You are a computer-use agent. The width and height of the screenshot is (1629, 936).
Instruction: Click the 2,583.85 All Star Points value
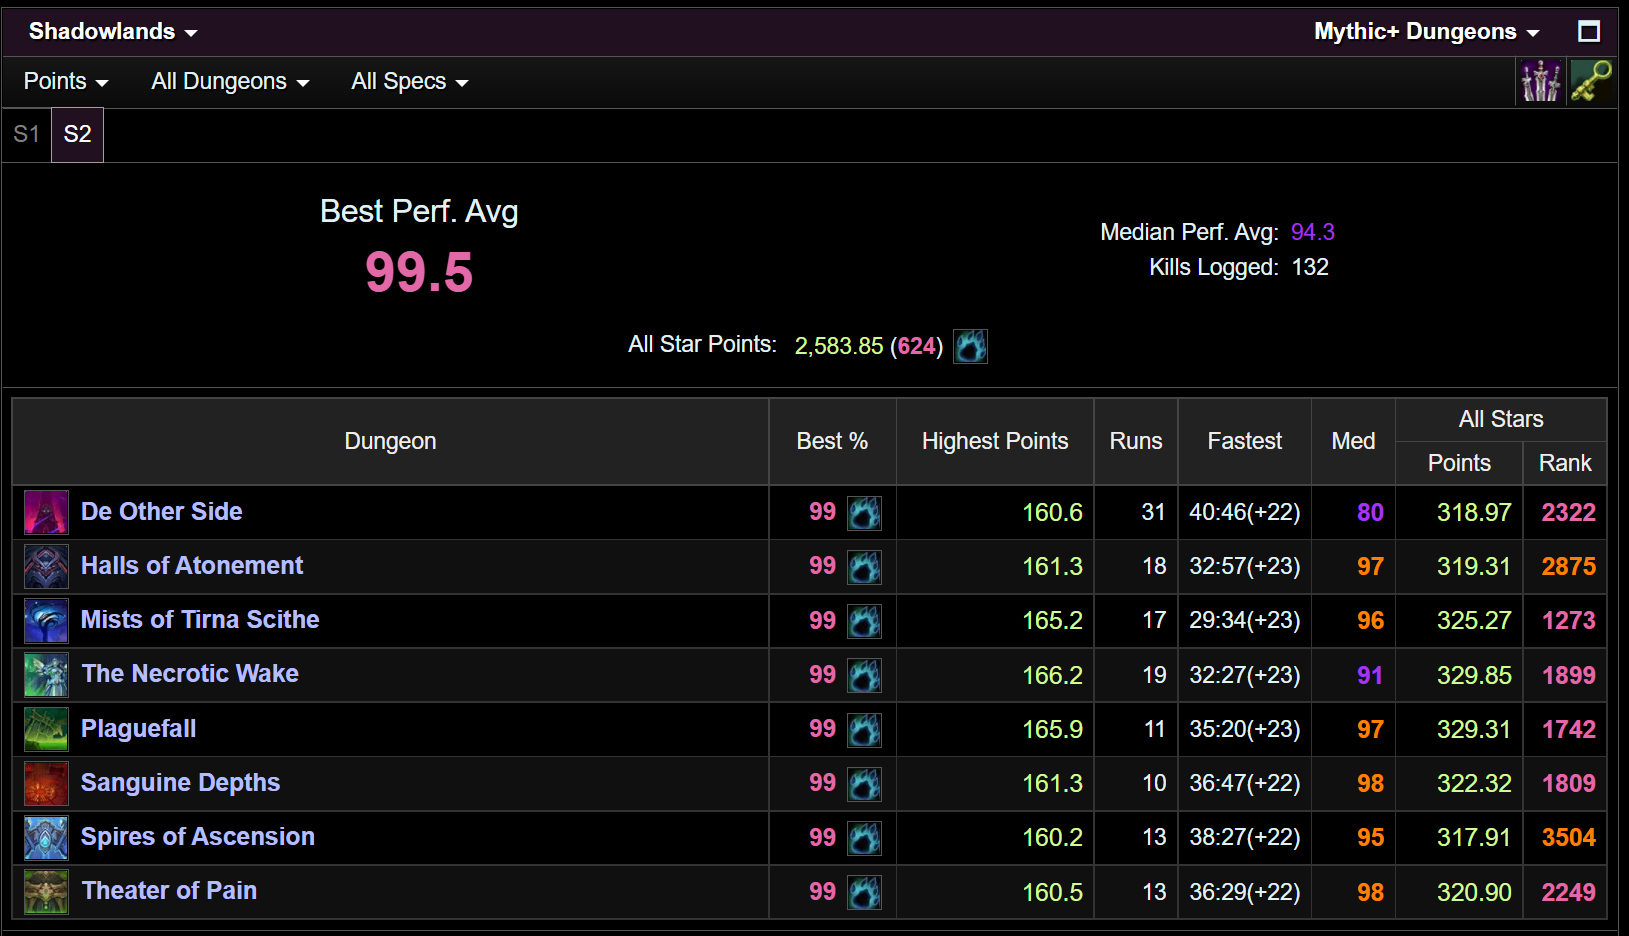[839, 346]
